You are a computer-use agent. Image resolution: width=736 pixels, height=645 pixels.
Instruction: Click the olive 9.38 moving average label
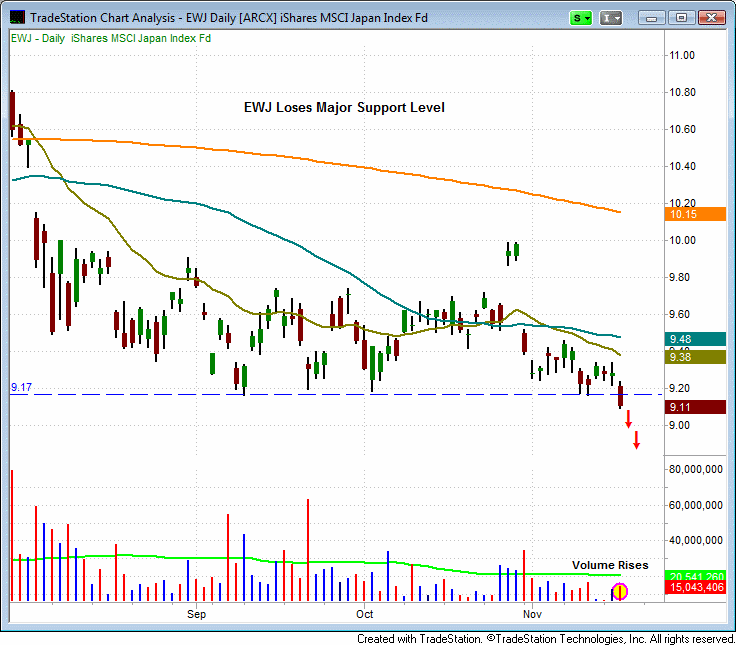pyautogui.click(x=695, y=357)
